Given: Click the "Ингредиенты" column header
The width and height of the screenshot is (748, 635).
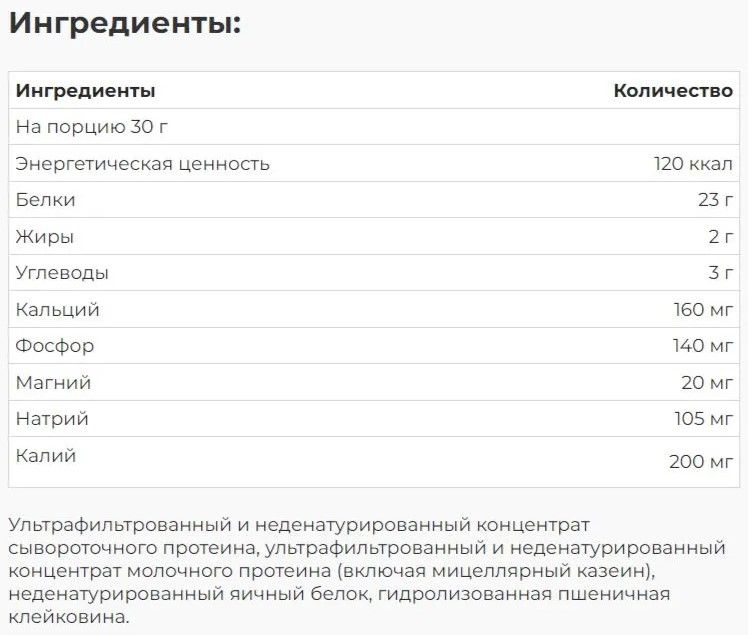Looking at the screenshot, I should coord(86,91).
